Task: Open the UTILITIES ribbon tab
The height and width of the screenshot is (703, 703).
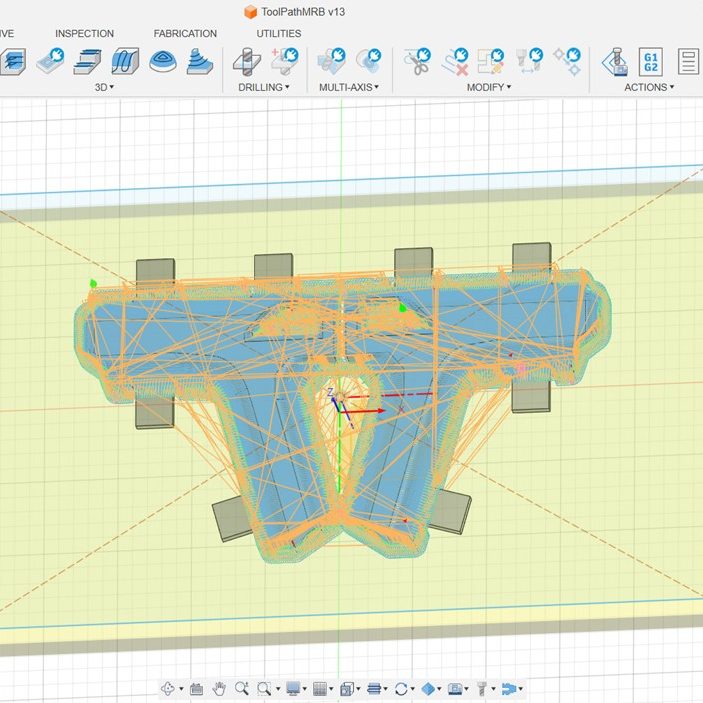Action: [278, 34]
